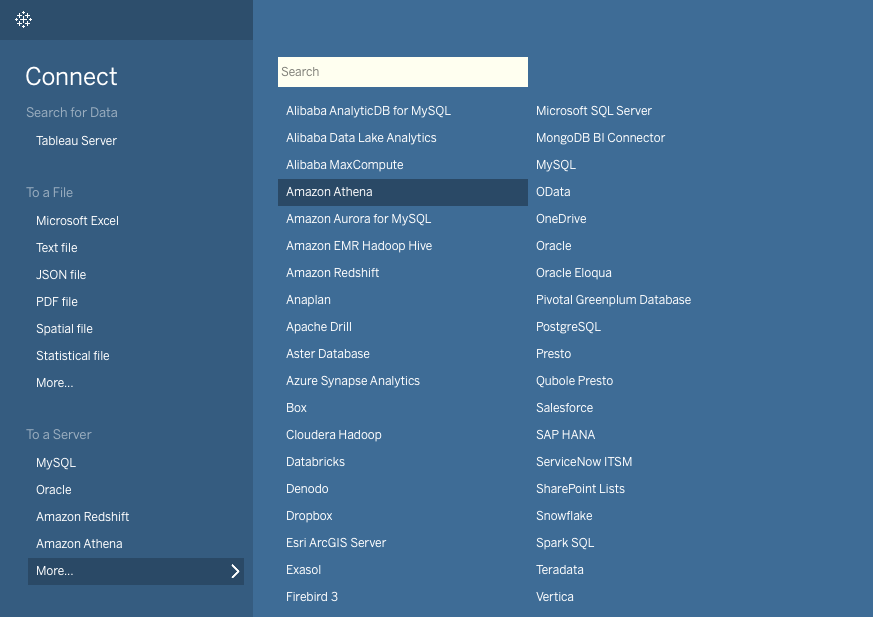
Task: Select MySQL in connector list
Action: (556, 165)
